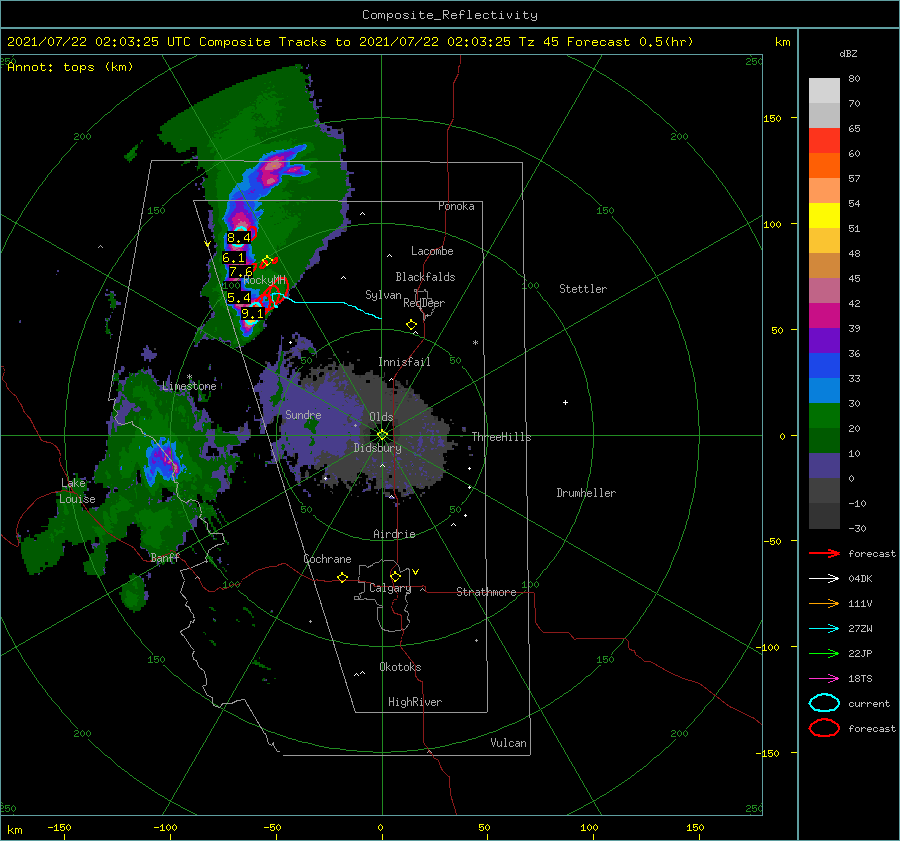900x841 pixels.
Task: Click the storm top label 5.4
Action: tap(239, 298)
